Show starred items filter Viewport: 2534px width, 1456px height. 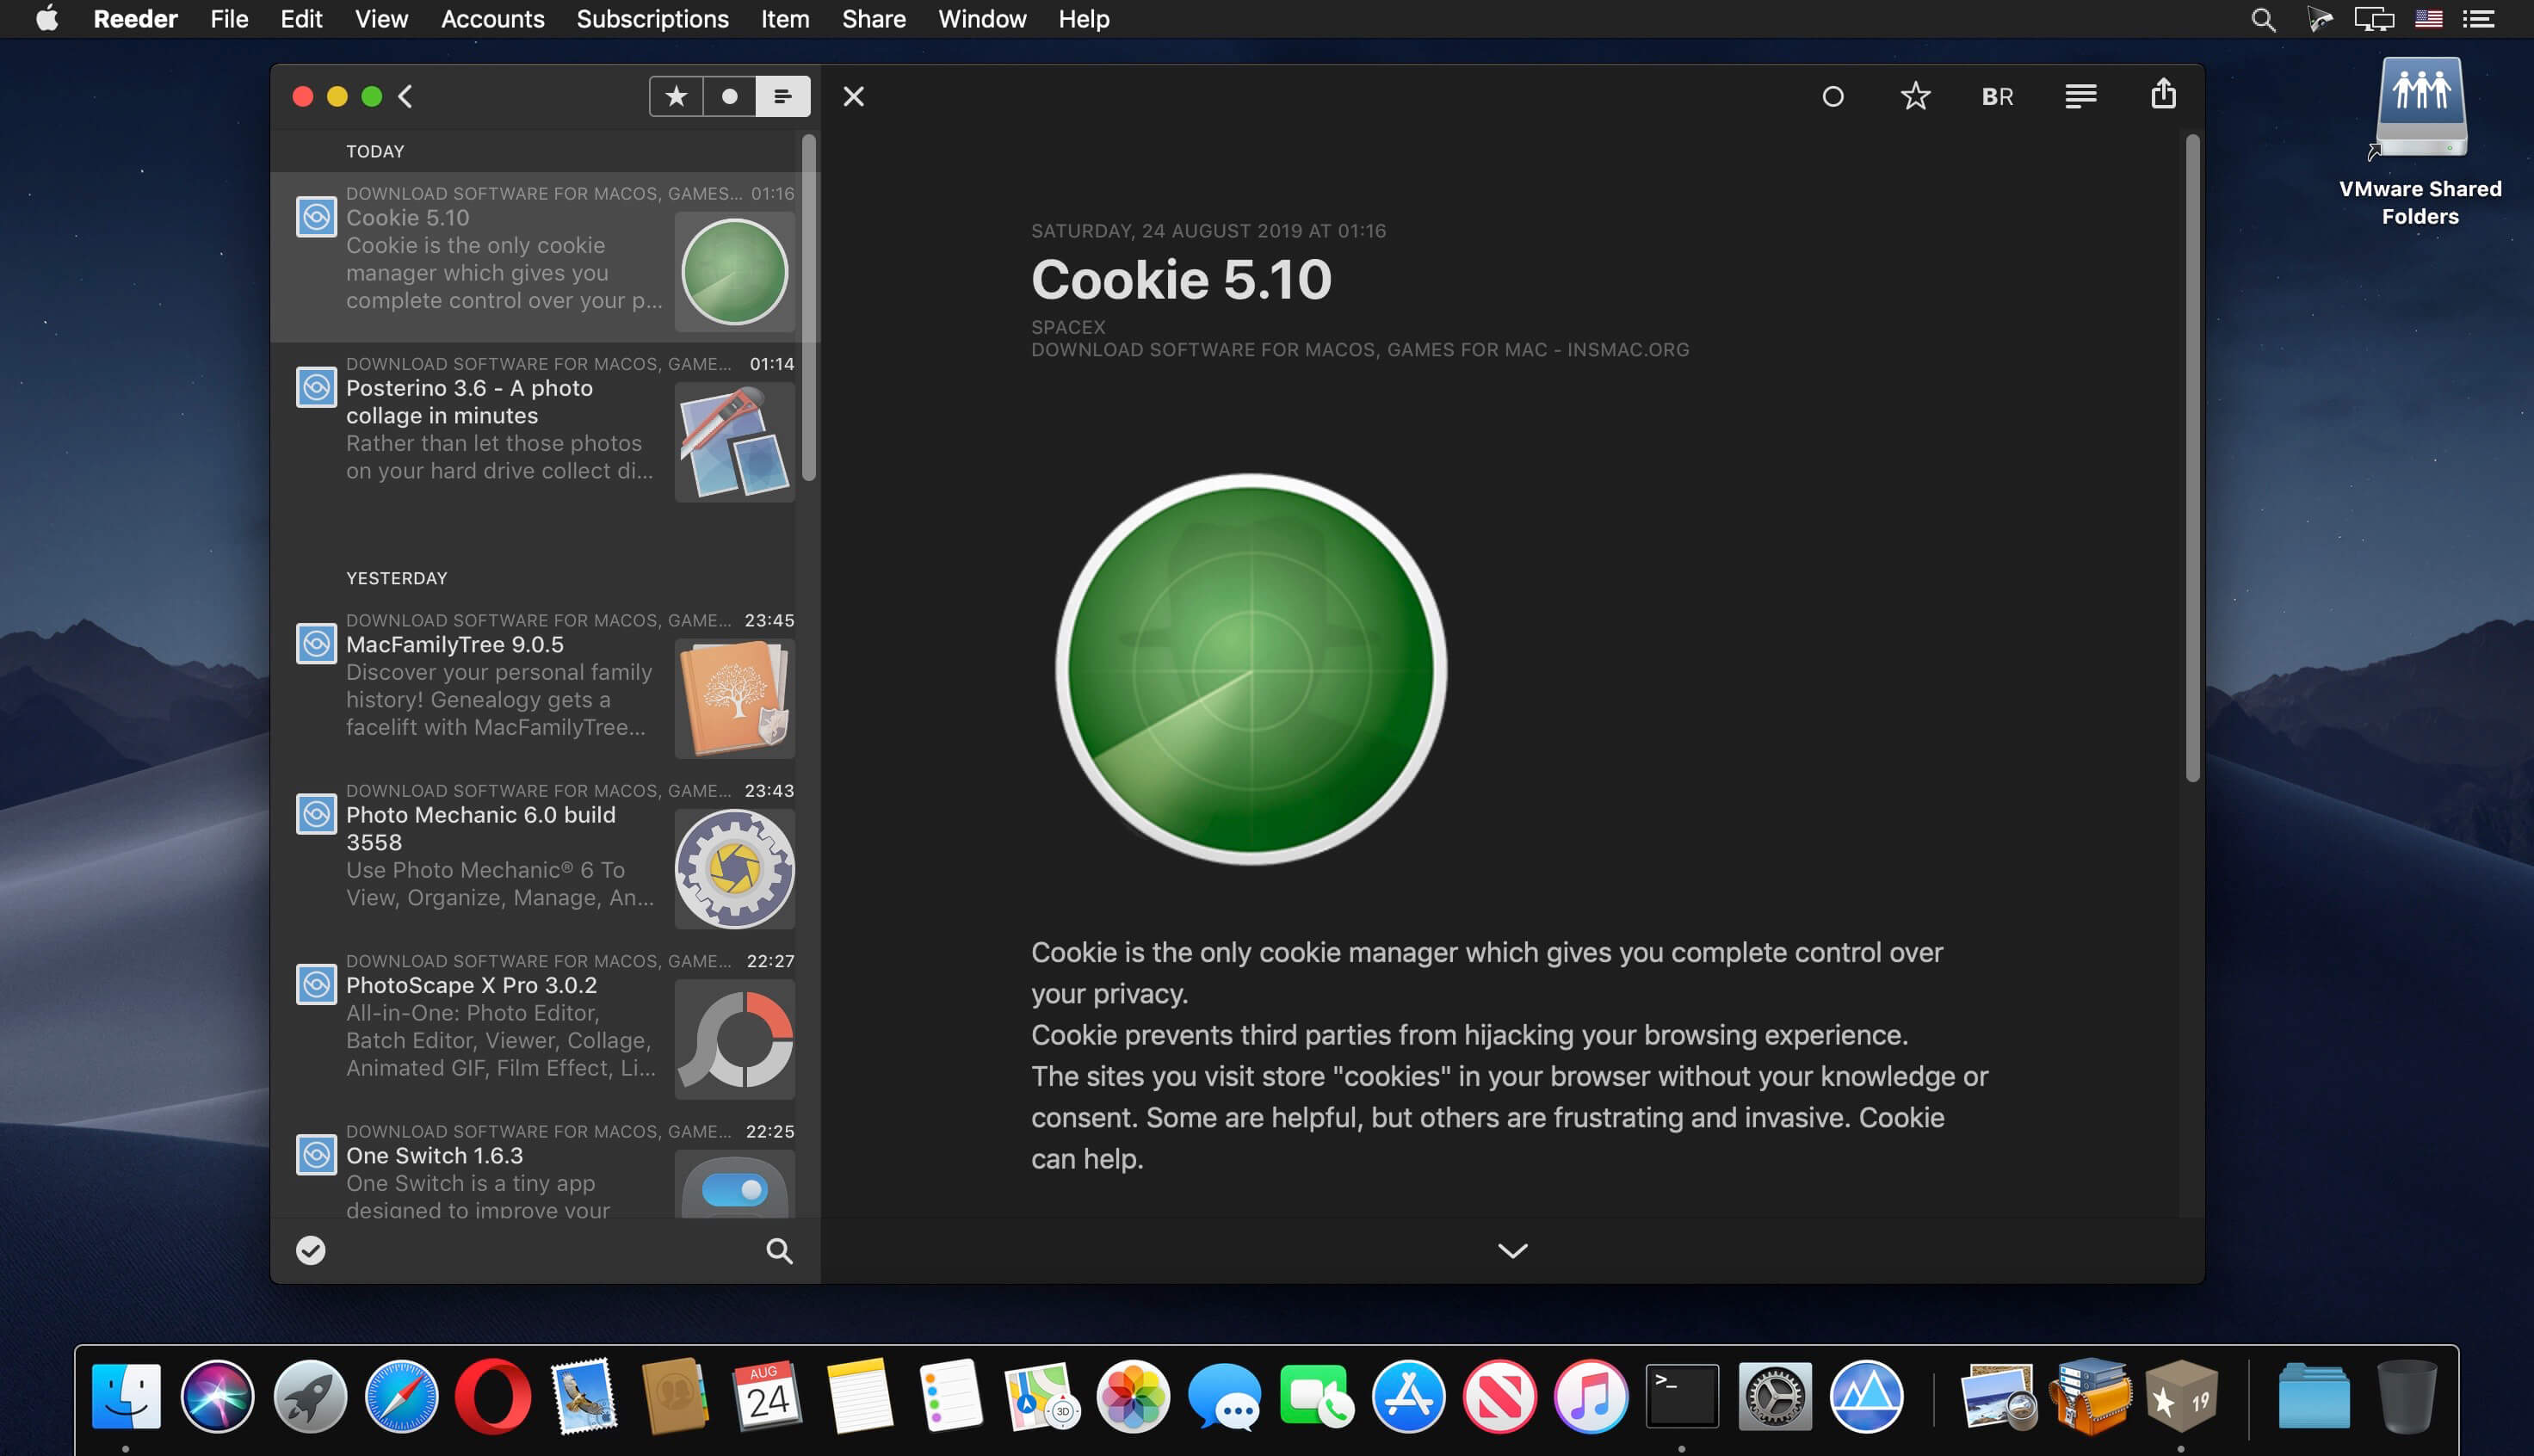(676, 96)
